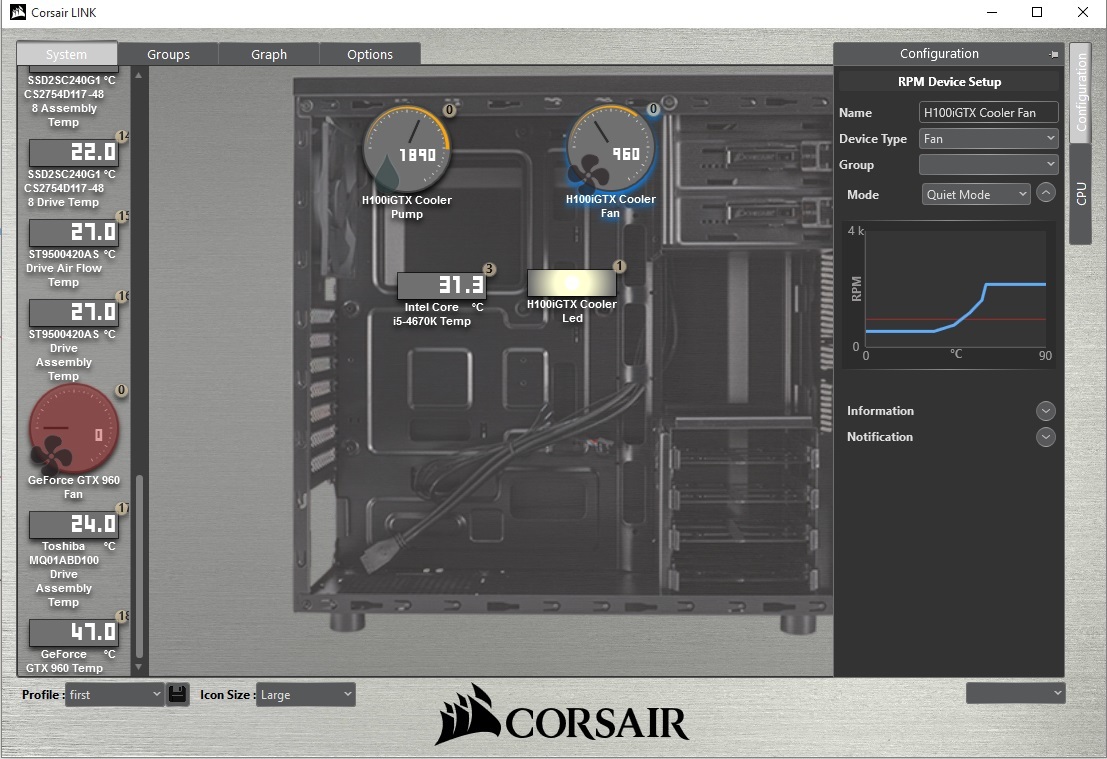Collapse the Mode fan curve with the chevron button

1046,192
